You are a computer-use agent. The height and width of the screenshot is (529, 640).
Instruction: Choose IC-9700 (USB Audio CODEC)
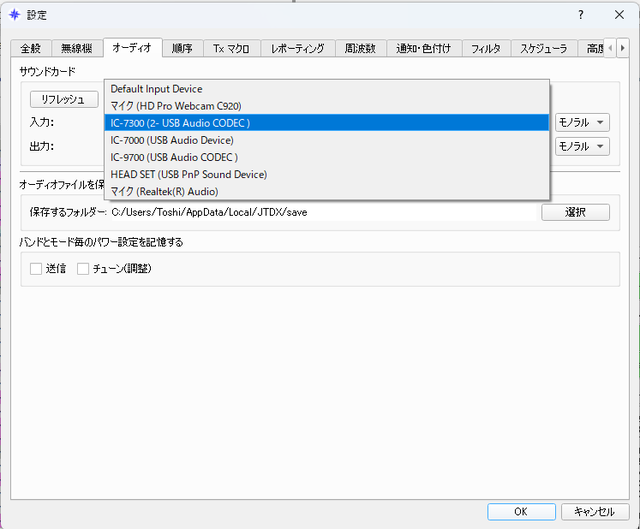pos(327,157)
